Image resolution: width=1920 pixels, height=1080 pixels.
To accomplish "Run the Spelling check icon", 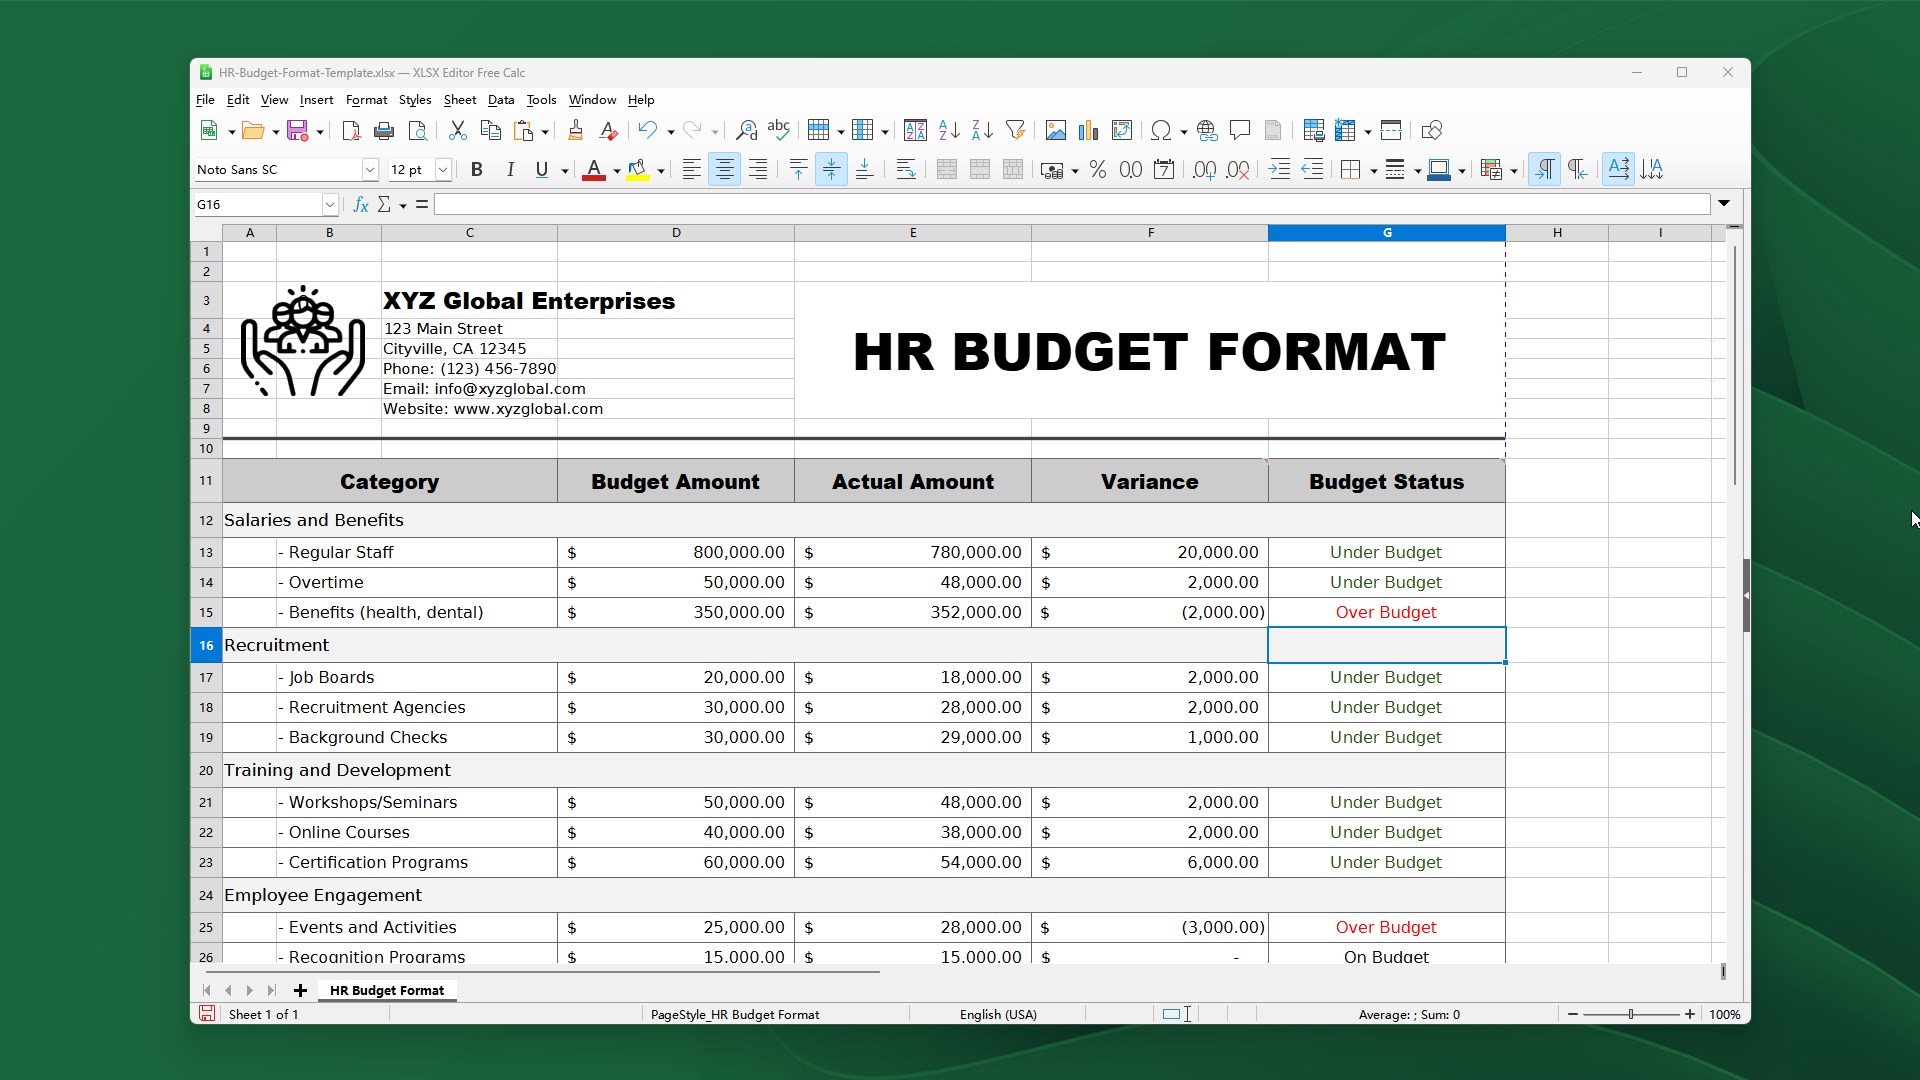I will click(779, 131).
